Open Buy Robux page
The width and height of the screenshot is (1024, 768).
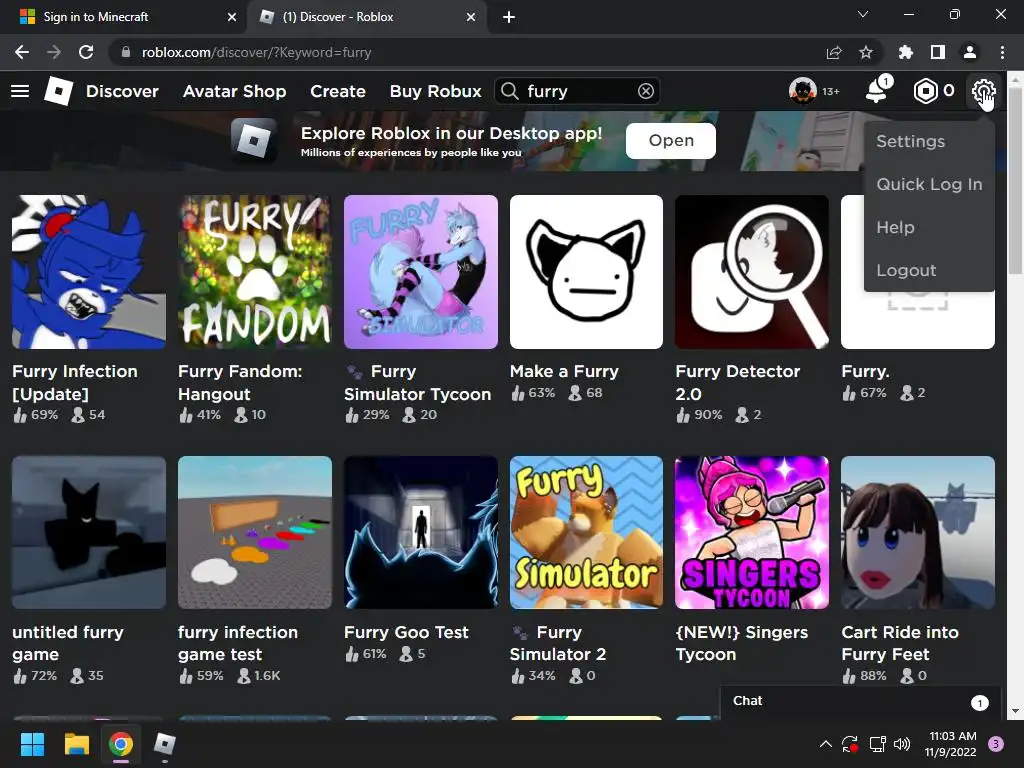coord(436,91)
